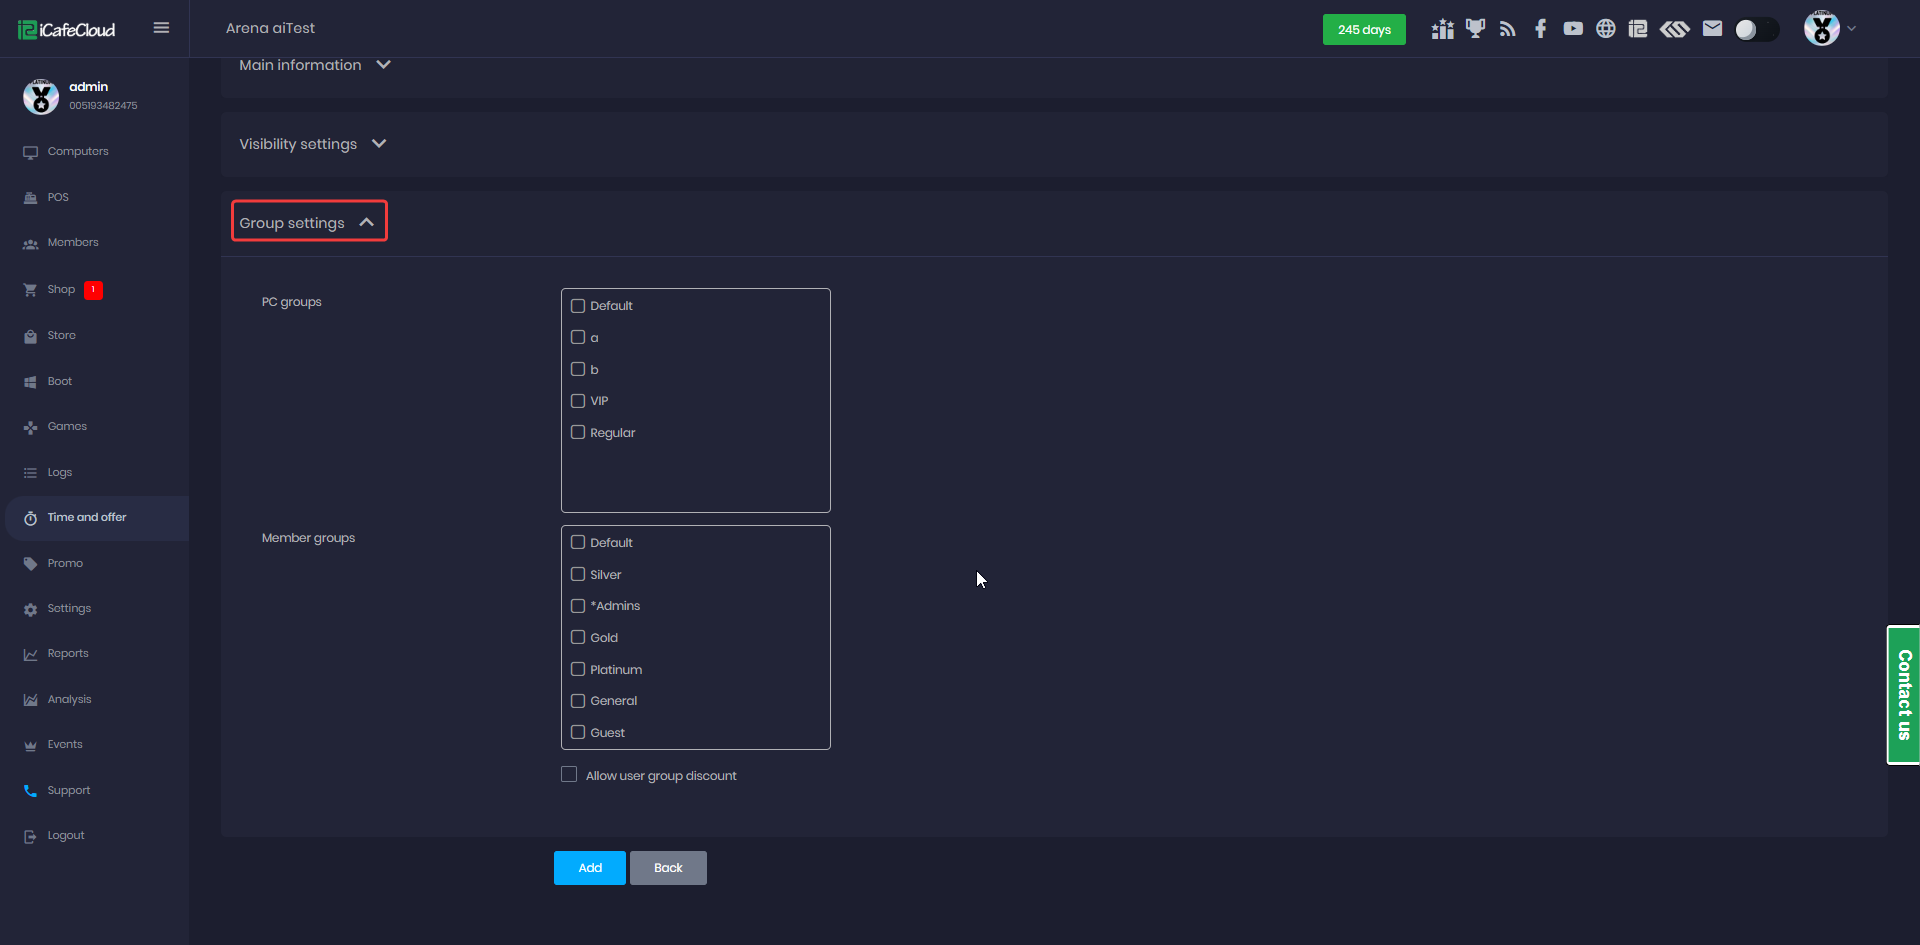
Task: Switch the dark mode toggle in header
Action: [1756, 30]
